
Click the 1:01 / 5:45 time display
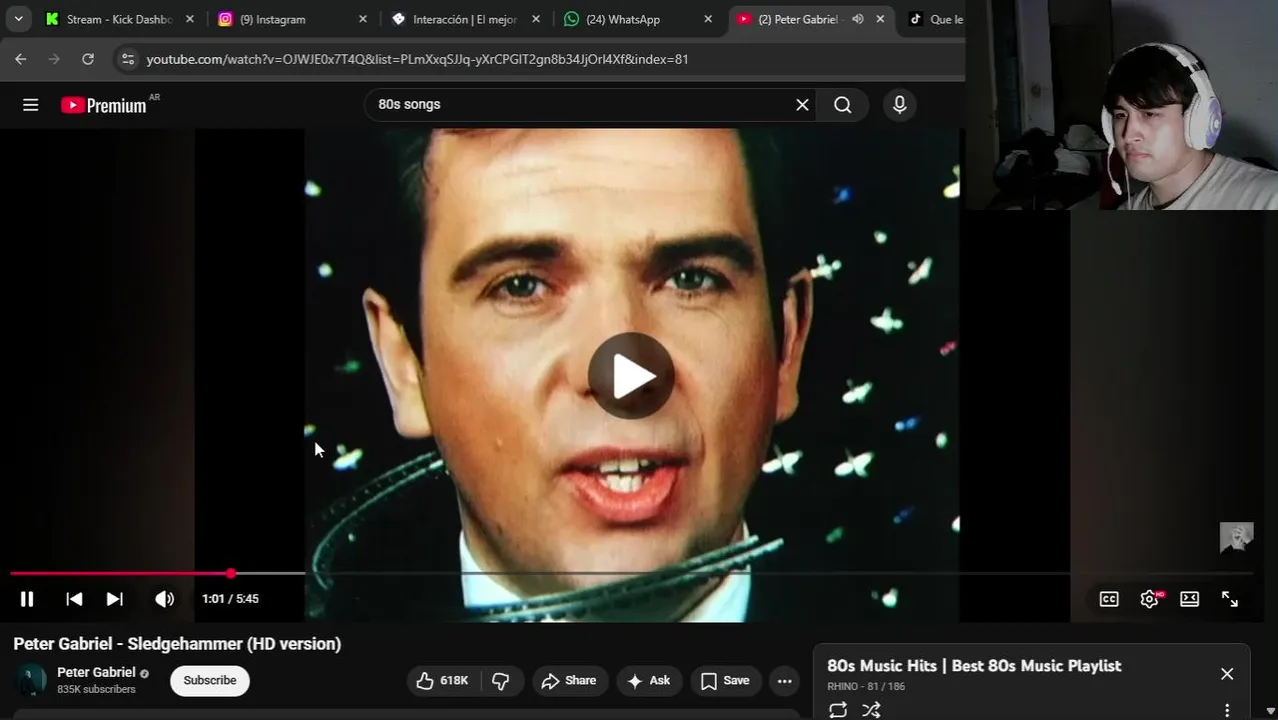click(230, 599)
